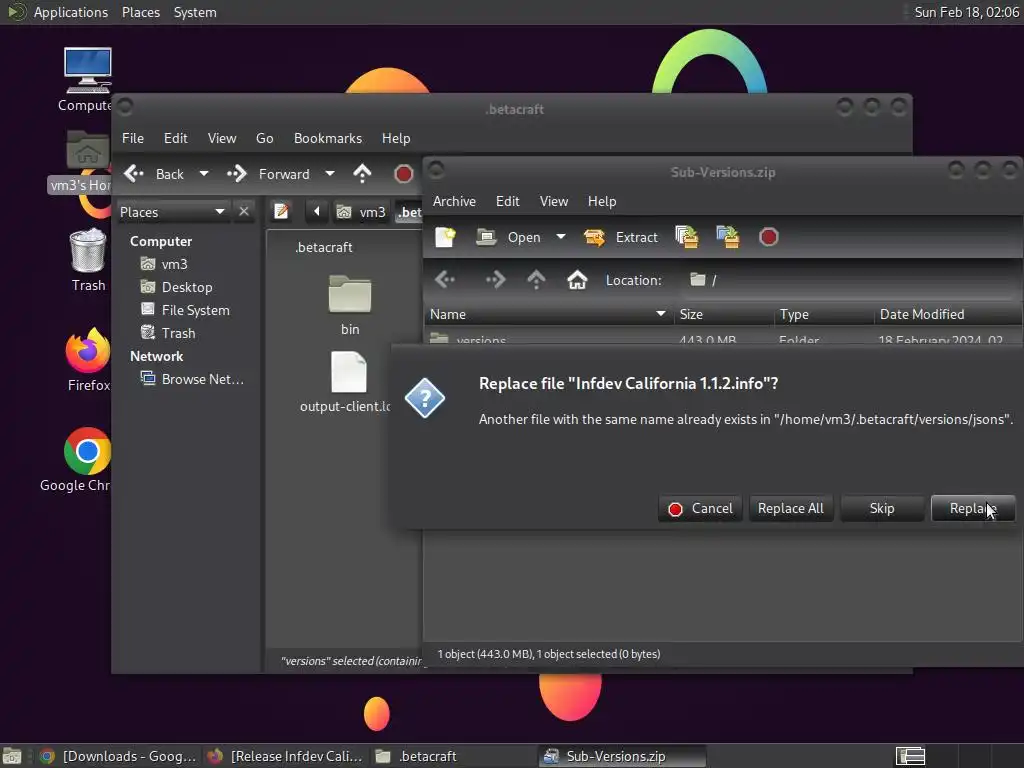Expand Open recent dropdown arrow in archive manager
This screenshot has width=1024, height=768.
[x=560, y=236]
